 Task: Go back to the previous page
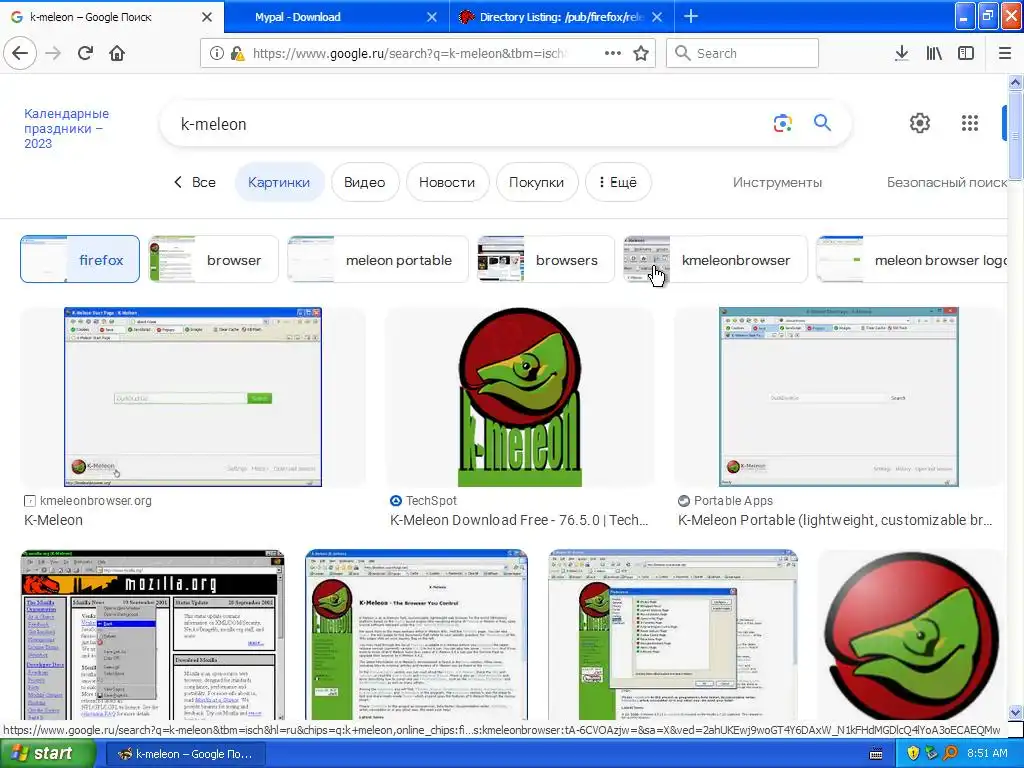[20, 53]
